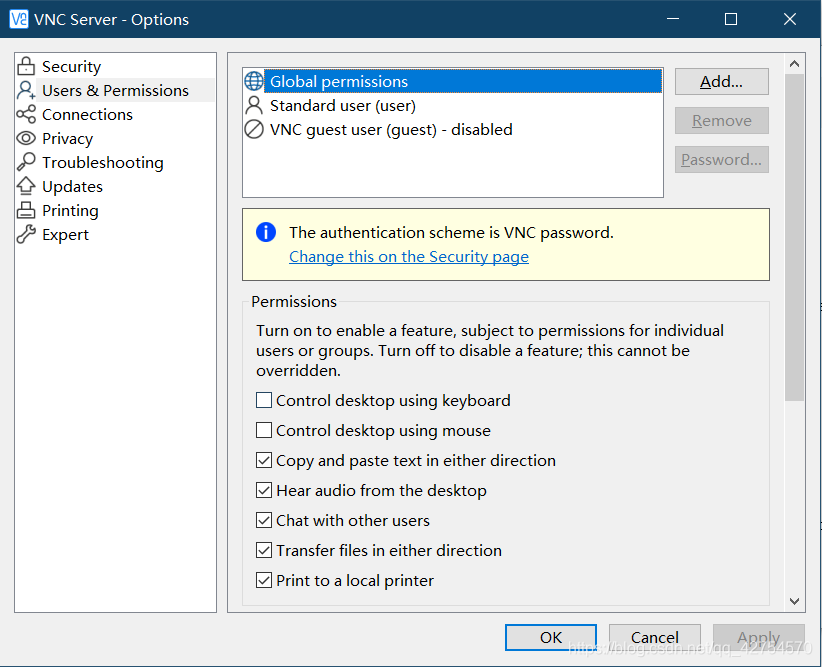Uncheck Transfer files in either direction
This screenshot has width=822, height=667.
(x=264, y=550)
